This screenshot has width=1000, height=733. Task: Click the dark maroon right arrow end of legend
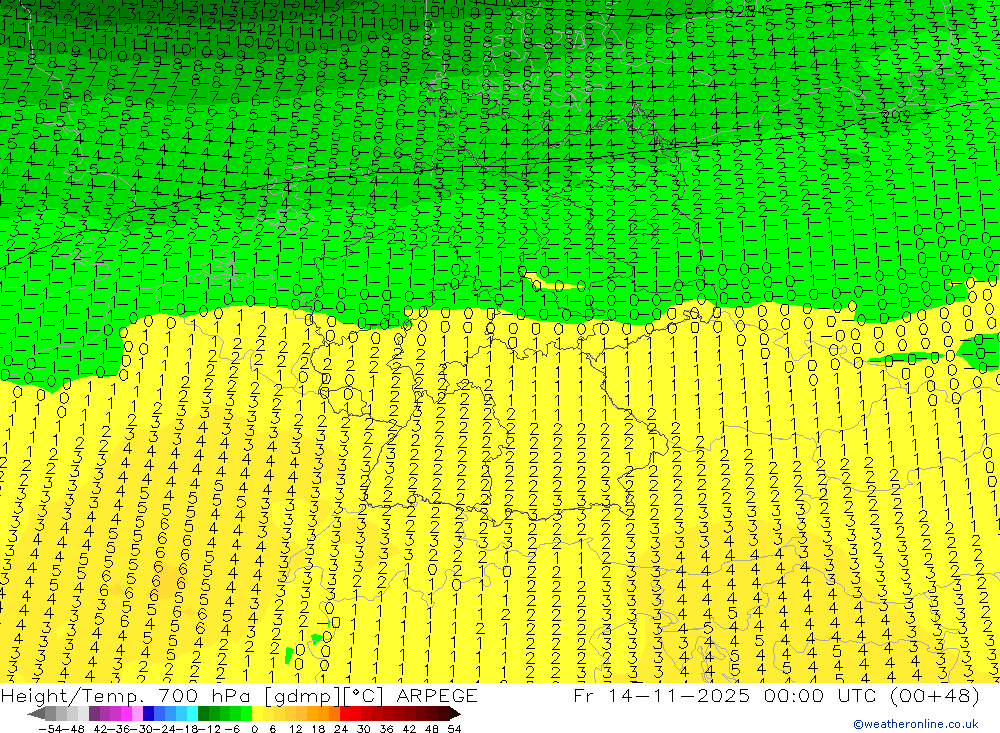coord(455,713)
